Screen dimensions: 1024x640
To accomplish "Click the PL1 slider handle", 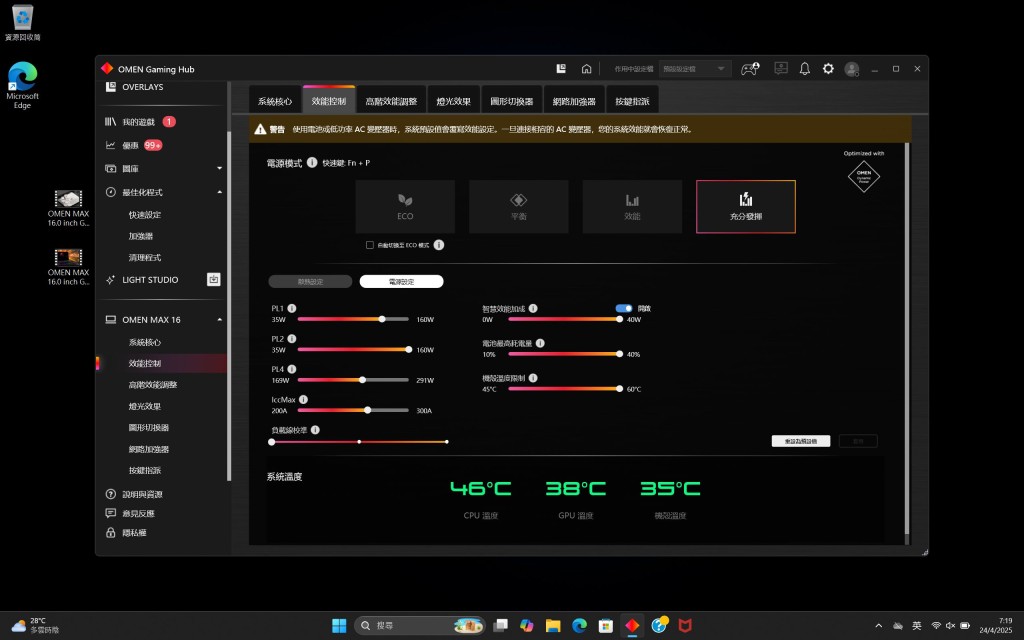I will click(x=382, y=319).
